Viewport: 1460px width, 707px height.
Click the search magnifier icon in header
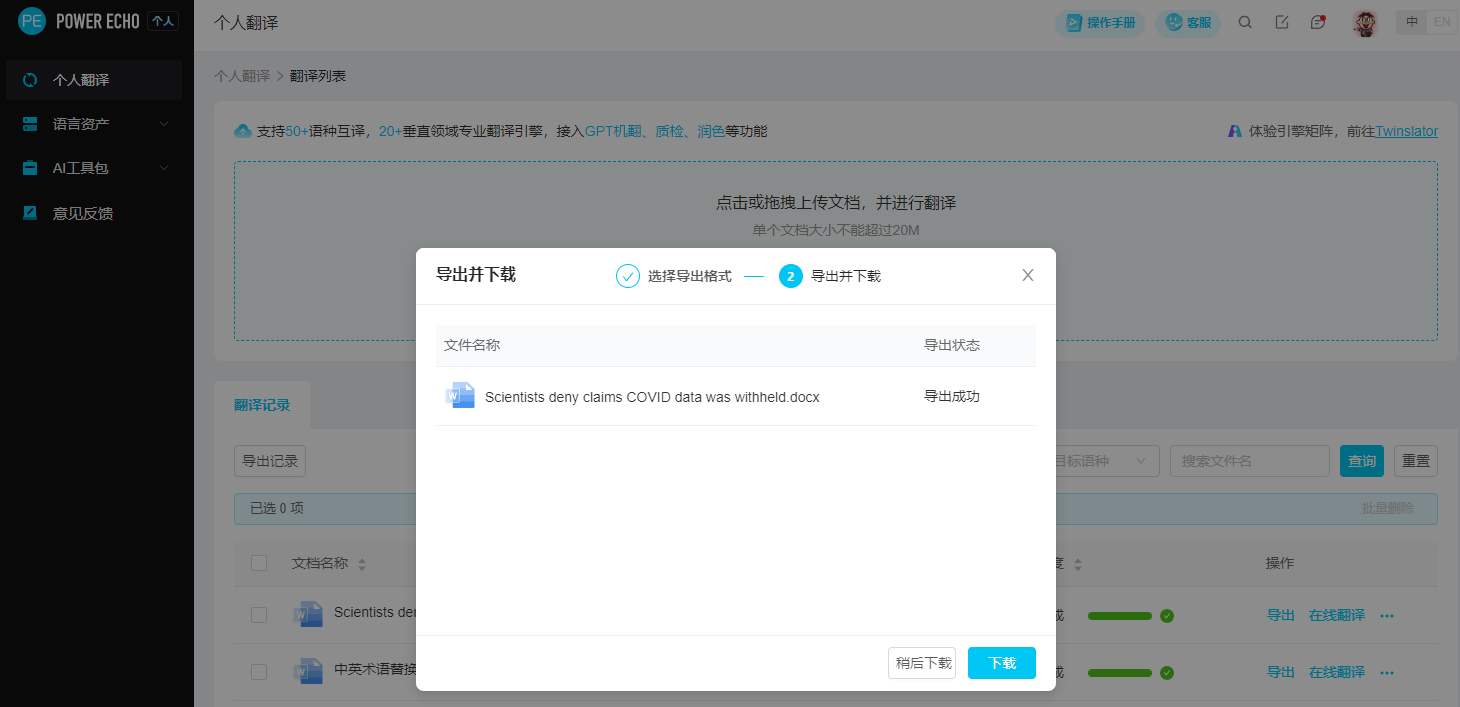1245,22
